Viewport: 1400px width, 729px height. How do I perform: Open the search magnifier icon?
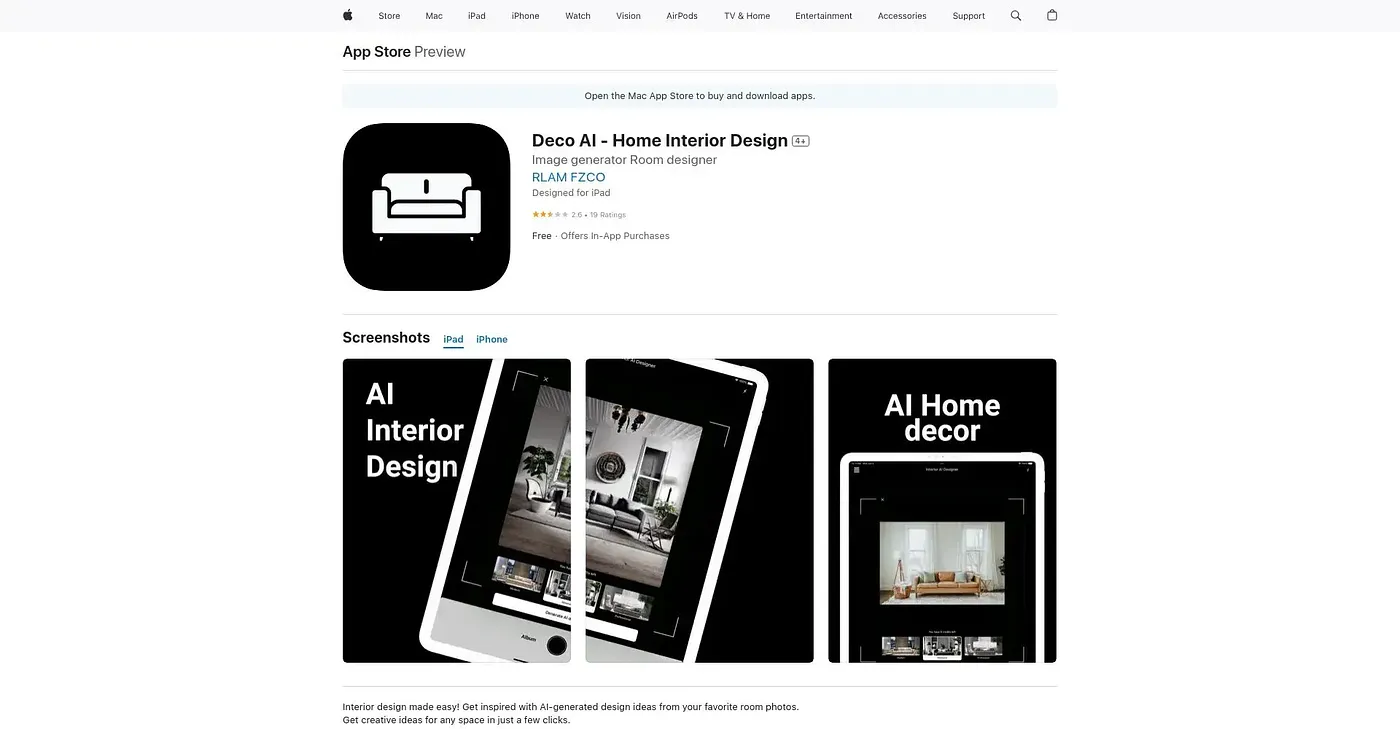pyautogui.click(x=1016, y=16)
